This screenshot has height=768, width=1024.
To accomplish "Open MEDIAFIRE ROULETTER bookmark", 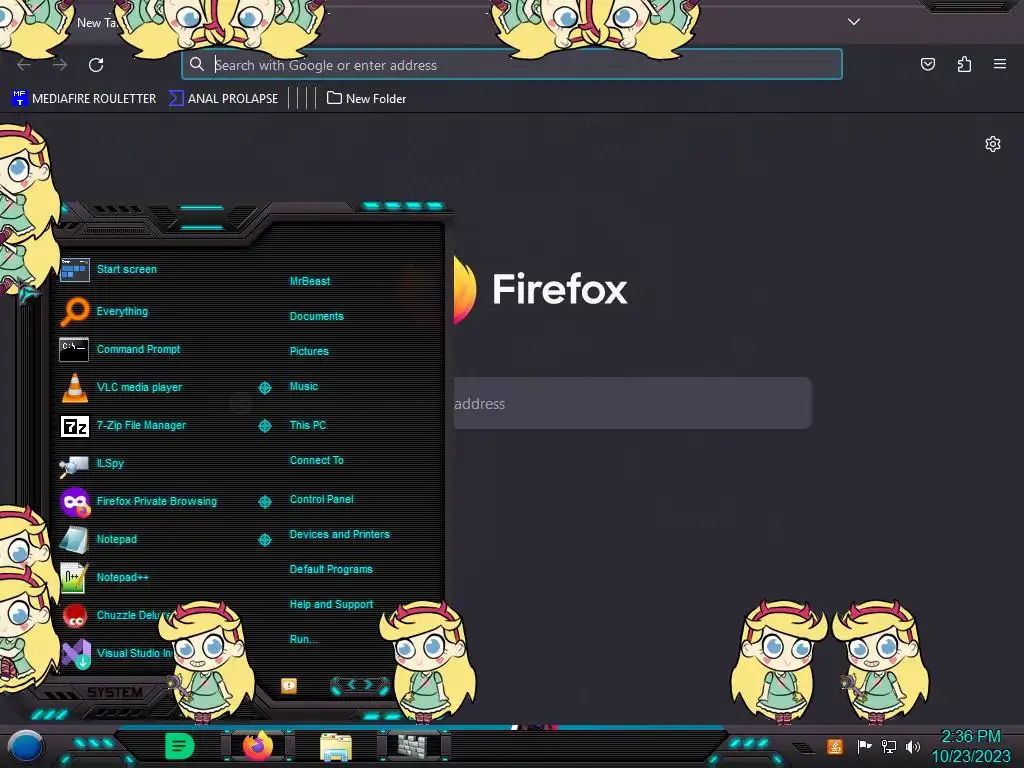I will click(x=84, y=99).
